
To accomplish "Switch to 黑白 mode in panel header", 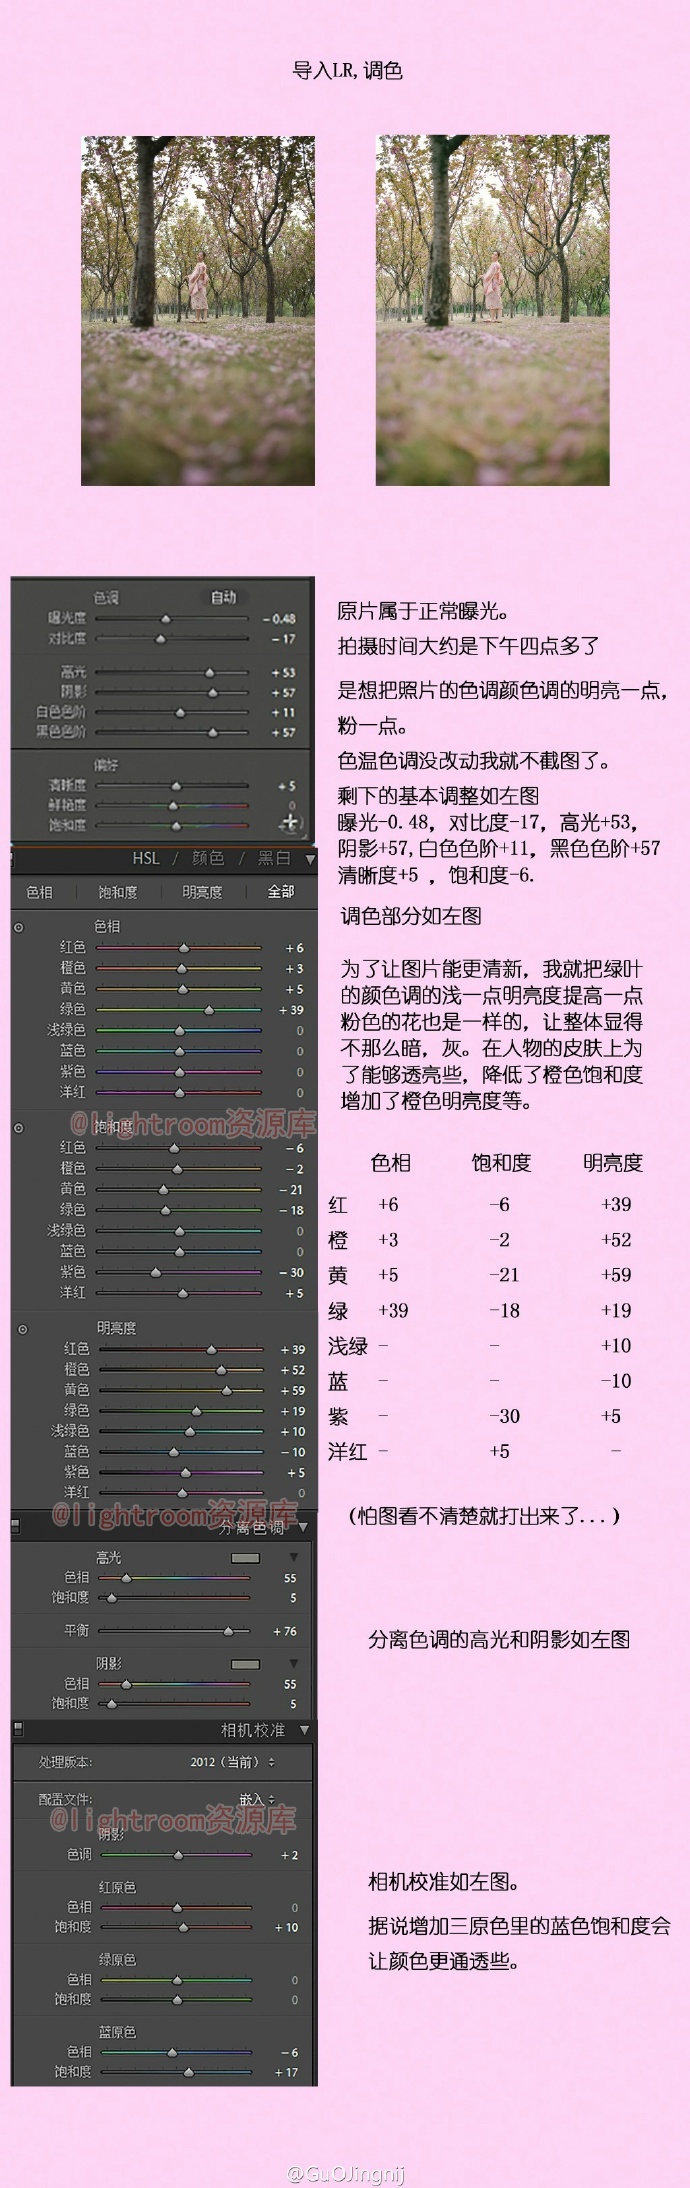I will tap(273, 858).
